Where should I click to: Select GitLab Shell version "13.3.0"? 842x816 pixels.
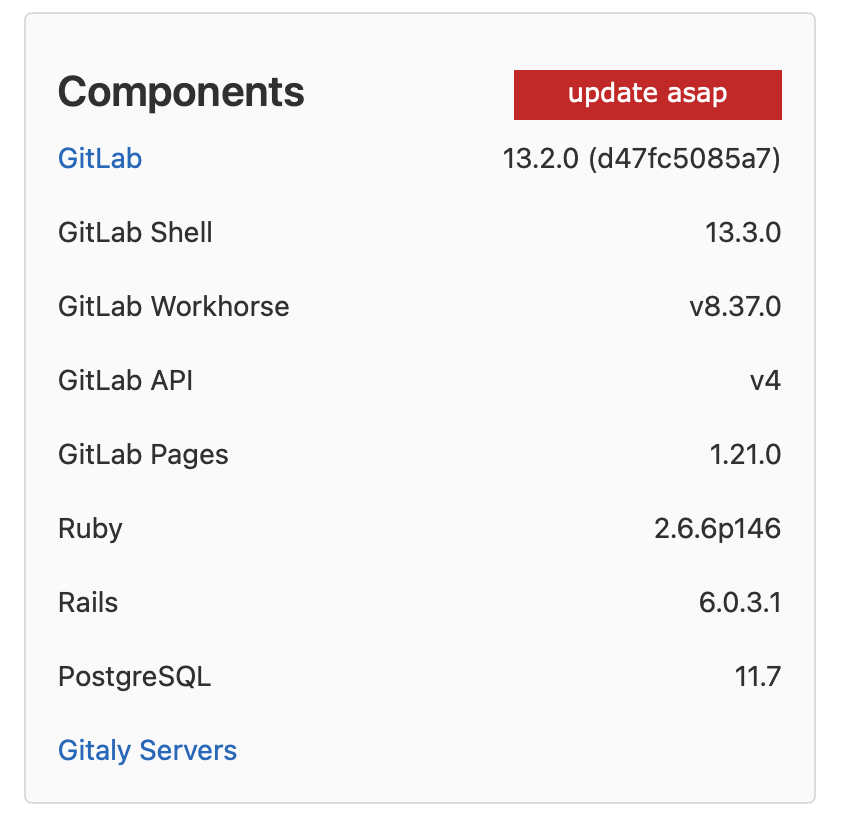pyautogui.click(x=743, y=232)
